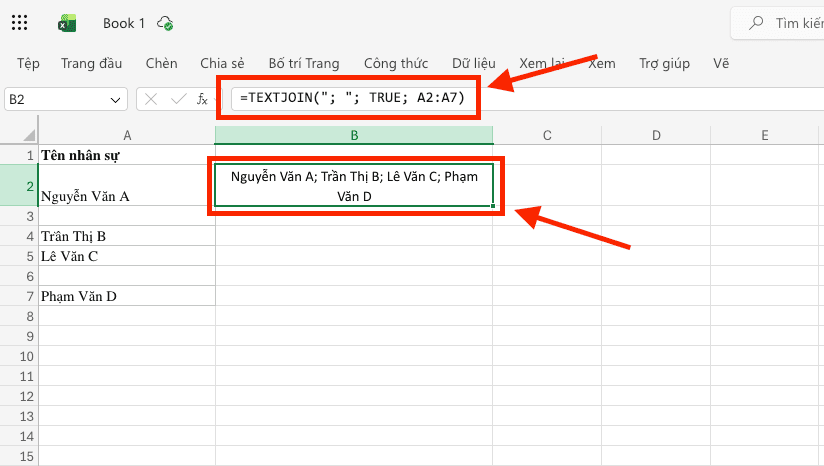Click cell containing Lê Văn C
824x466 pixels.
click(x=127, y=256)
